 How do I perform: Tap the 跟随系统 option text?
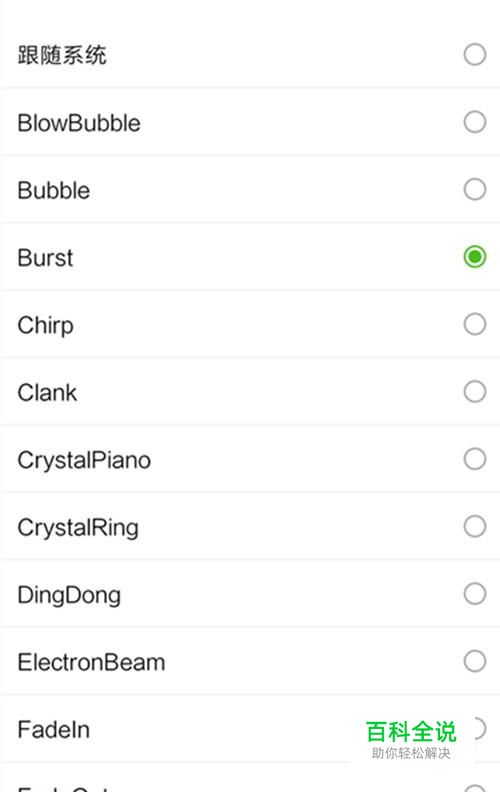click(62, 55)
